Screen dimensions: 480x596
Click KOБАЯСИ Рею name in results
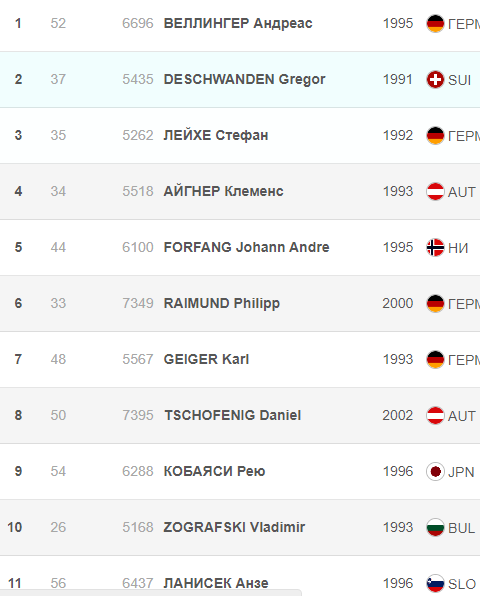coord(214,471)
